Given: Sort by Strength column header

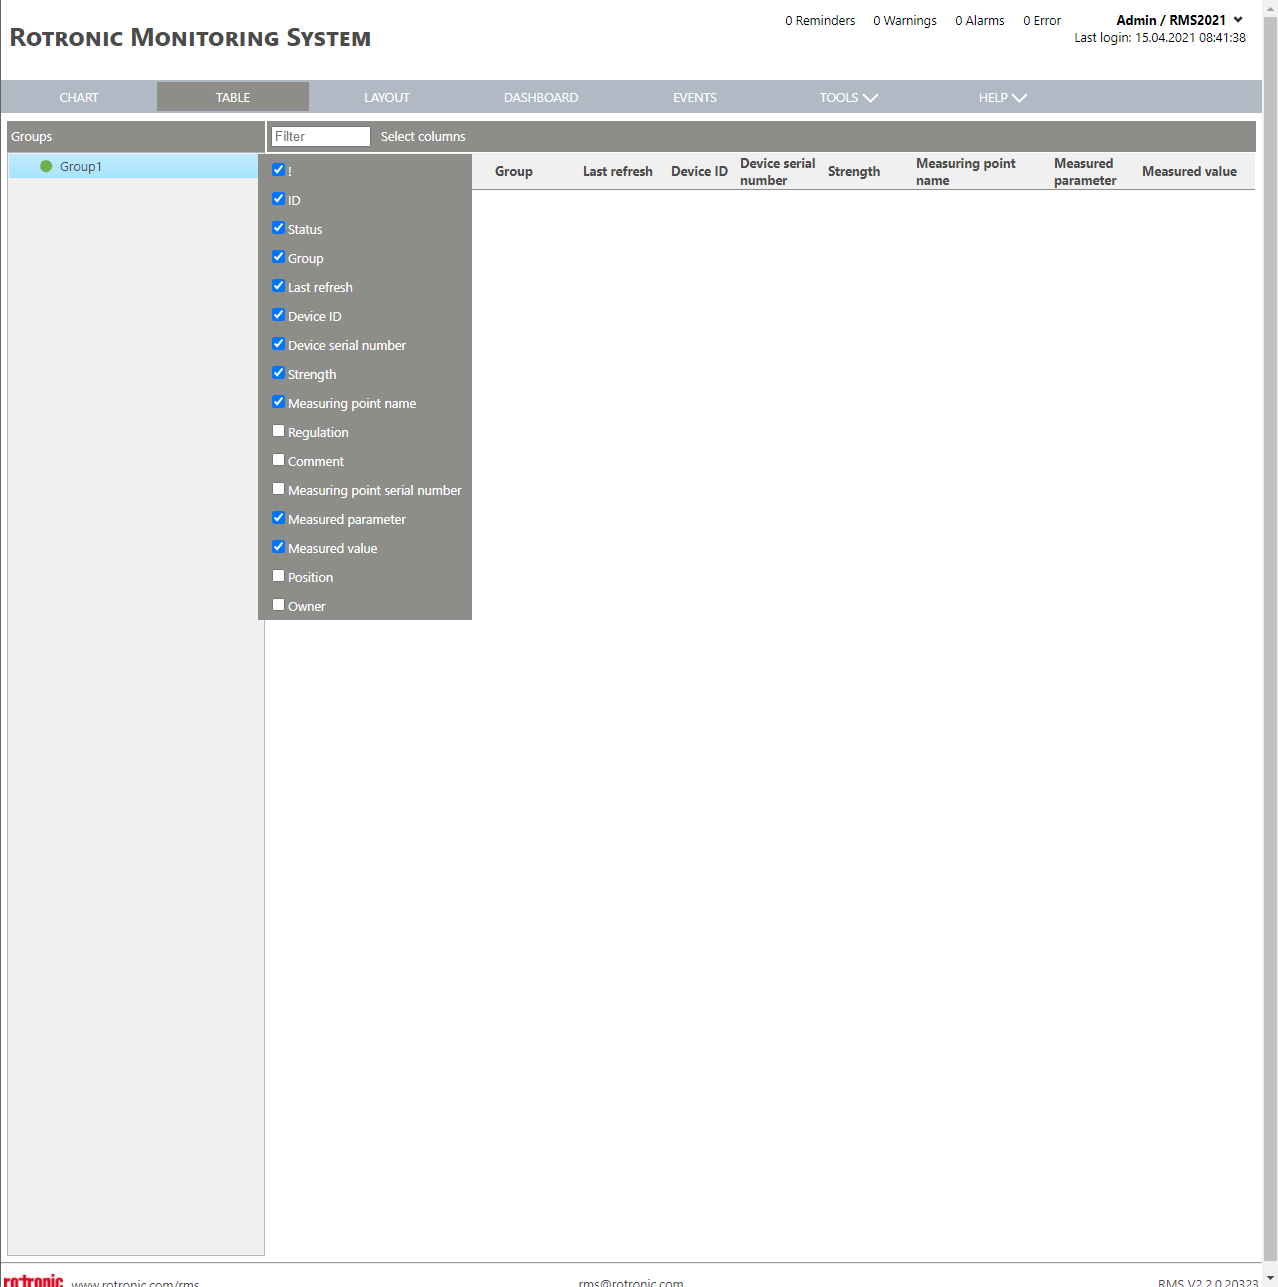Looking at the screenshot, I should (854, 172).
